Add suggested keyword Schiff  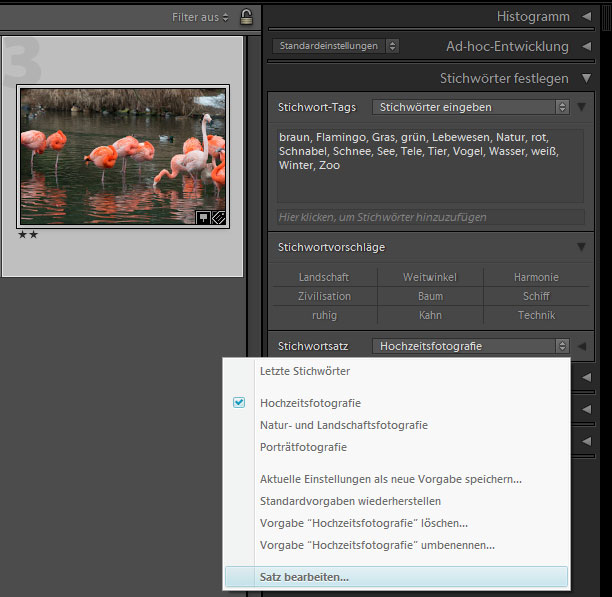pos(536,296)
